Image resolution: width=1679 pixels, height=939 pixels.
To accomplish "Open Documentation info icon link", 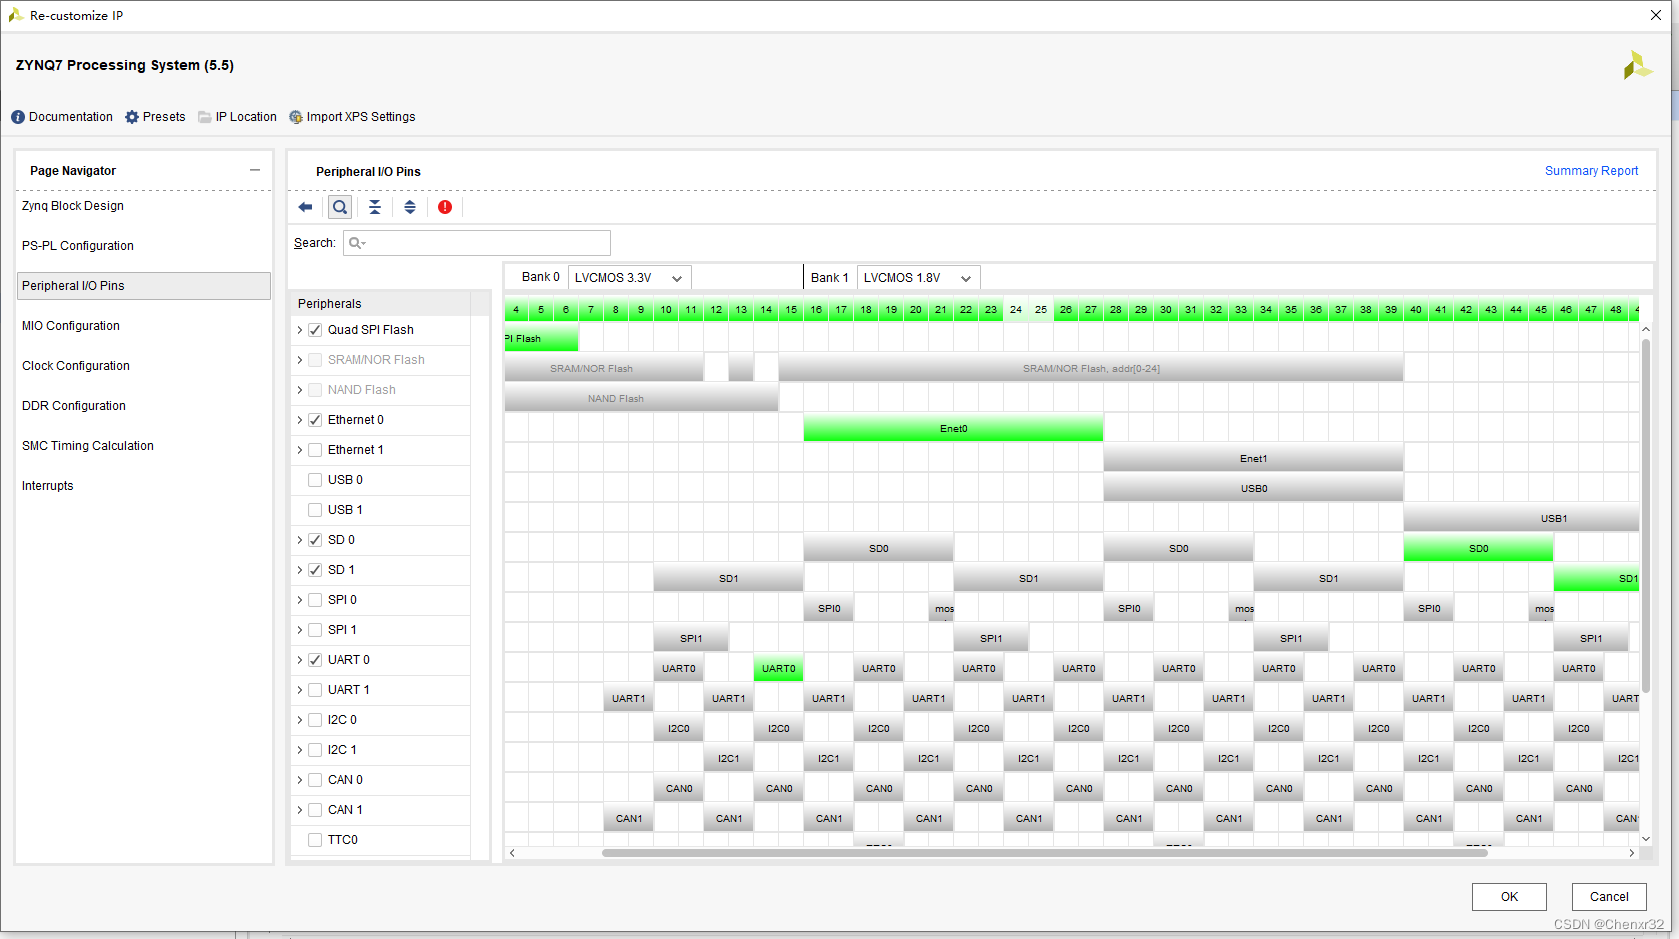I will coord(62,117).
